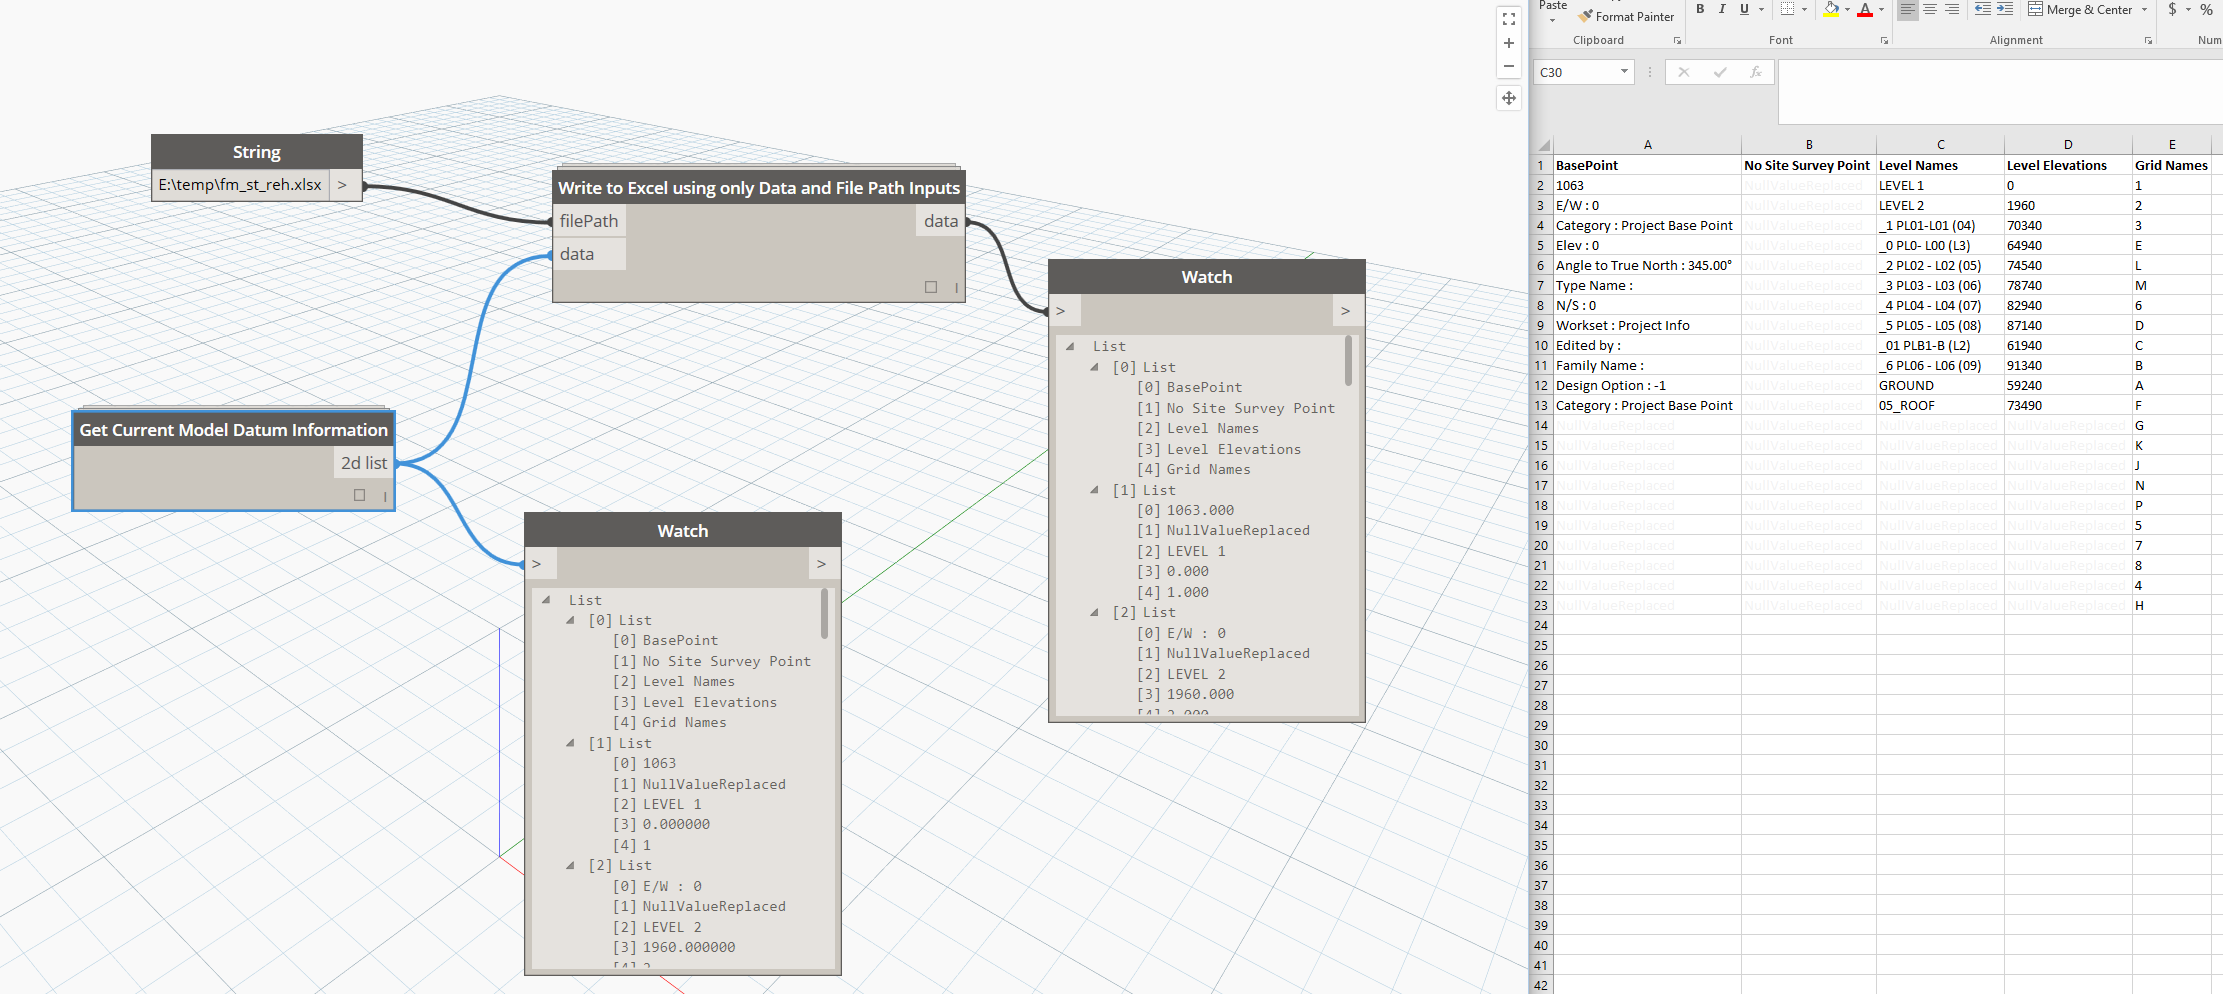Image resolution: width=2223 pixels, height=994 pixels.
Task: Center align text in Excel ribbon
Action: 1930,9
